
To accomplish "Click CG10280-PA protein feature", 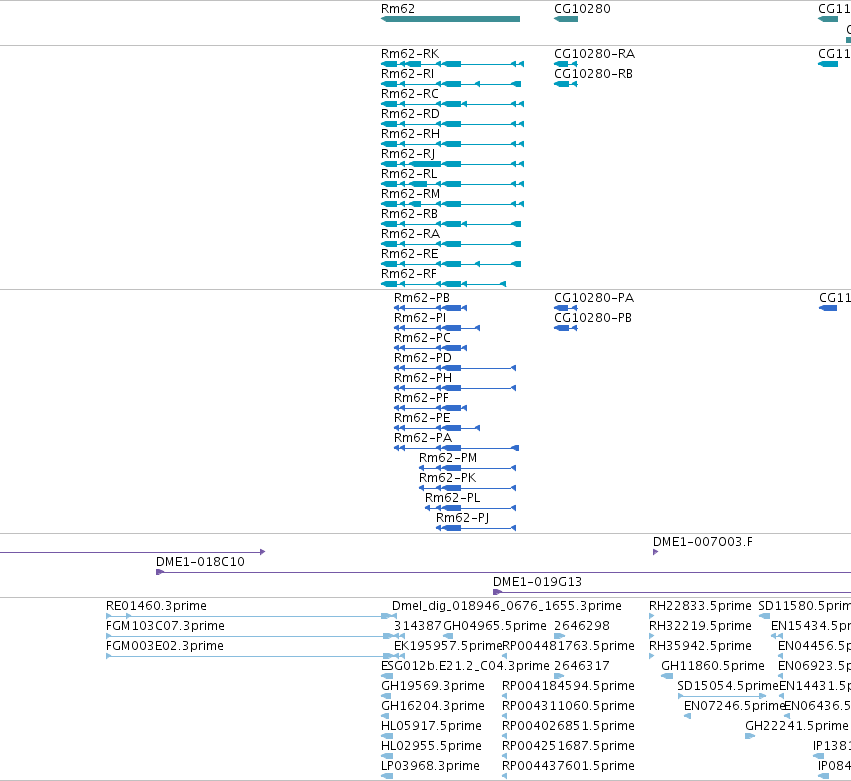I will tap(566, 308).
